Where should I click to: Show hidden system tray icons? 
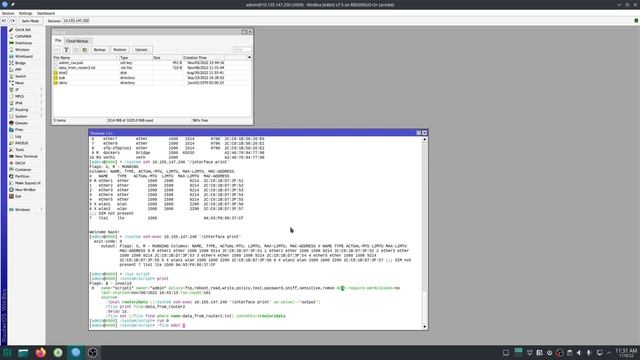(x=609, y=353)
